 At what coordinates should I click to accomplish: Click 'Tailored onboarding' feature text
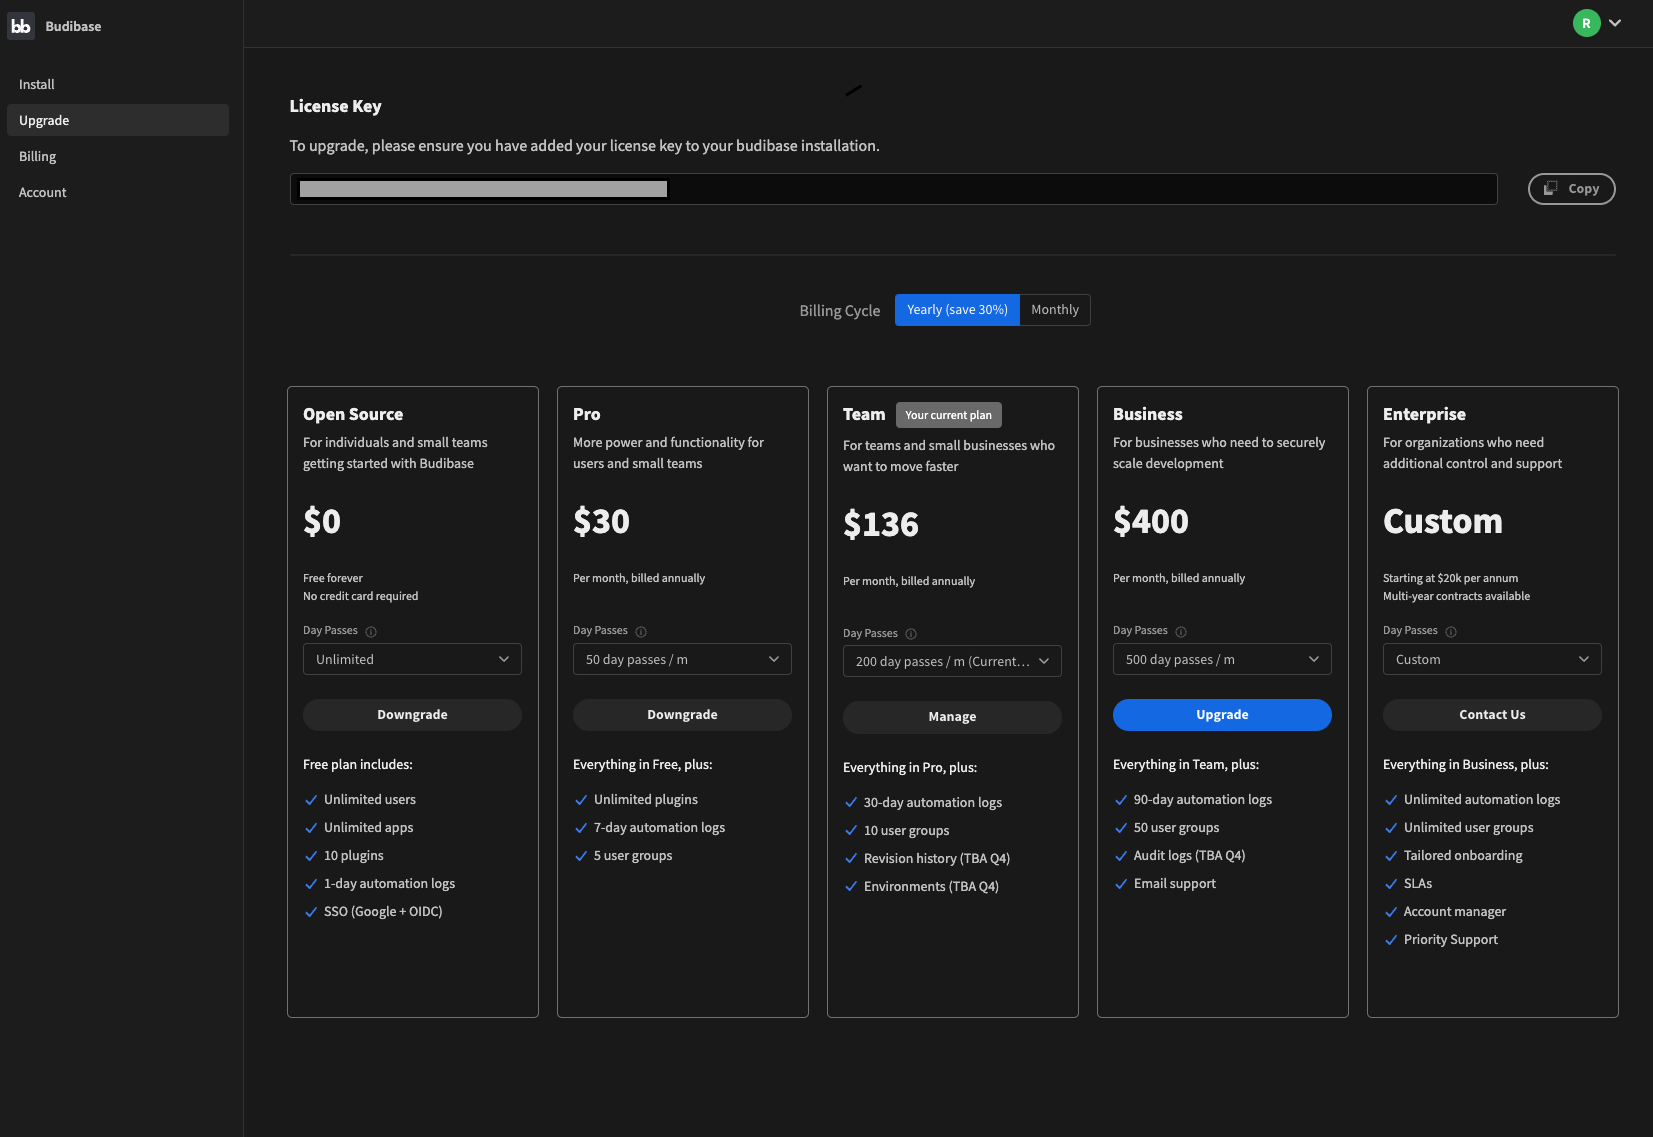[x=1463, y=856]
